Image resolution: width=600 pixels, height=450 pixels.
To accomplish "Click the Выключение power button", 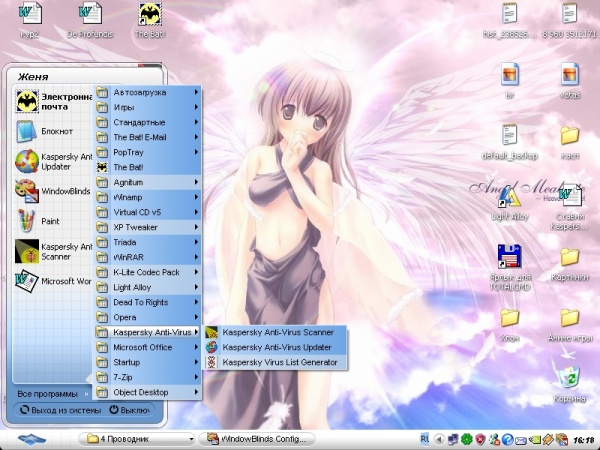I will [129, 410].
